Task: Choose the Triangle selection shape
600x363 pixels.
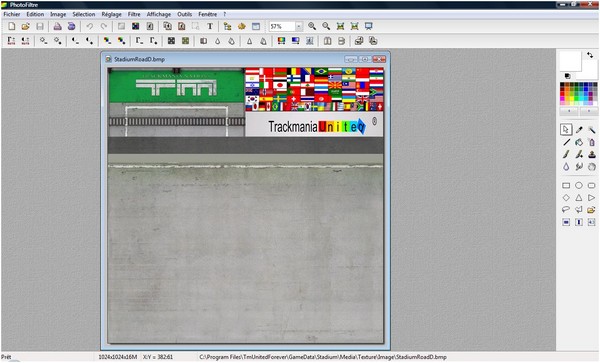Action: 579,198
